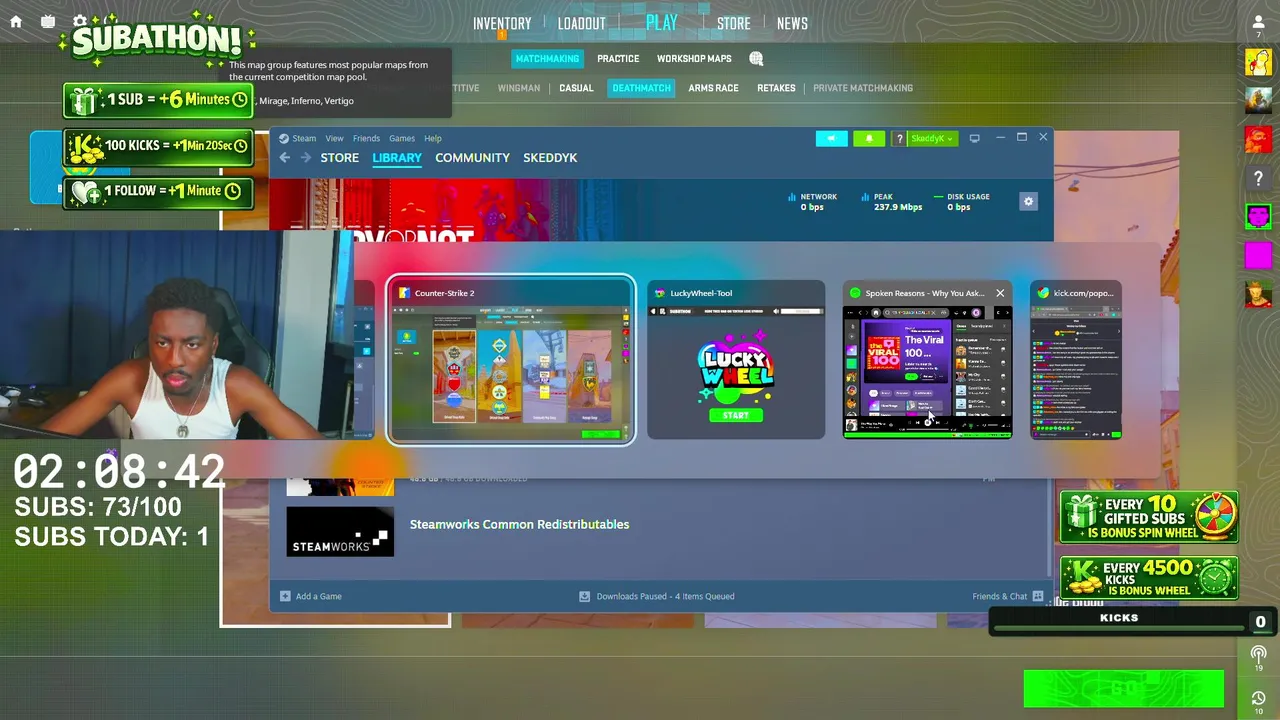Switch to Counter-Strike 2 window thumbnail
This screenshot has width=1280, height=720.
coord(511,360)
